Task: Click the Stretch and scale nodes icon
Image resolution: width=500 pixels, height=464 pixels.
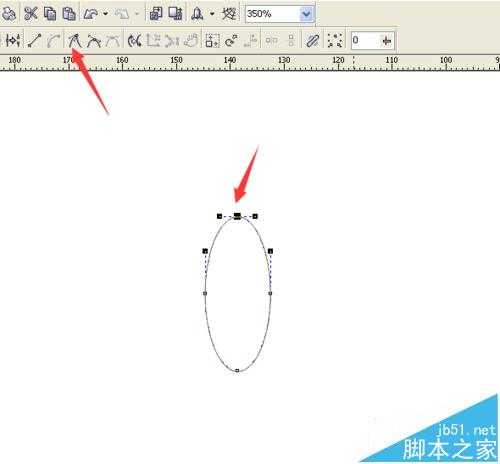Action: [x=212, y=40]
